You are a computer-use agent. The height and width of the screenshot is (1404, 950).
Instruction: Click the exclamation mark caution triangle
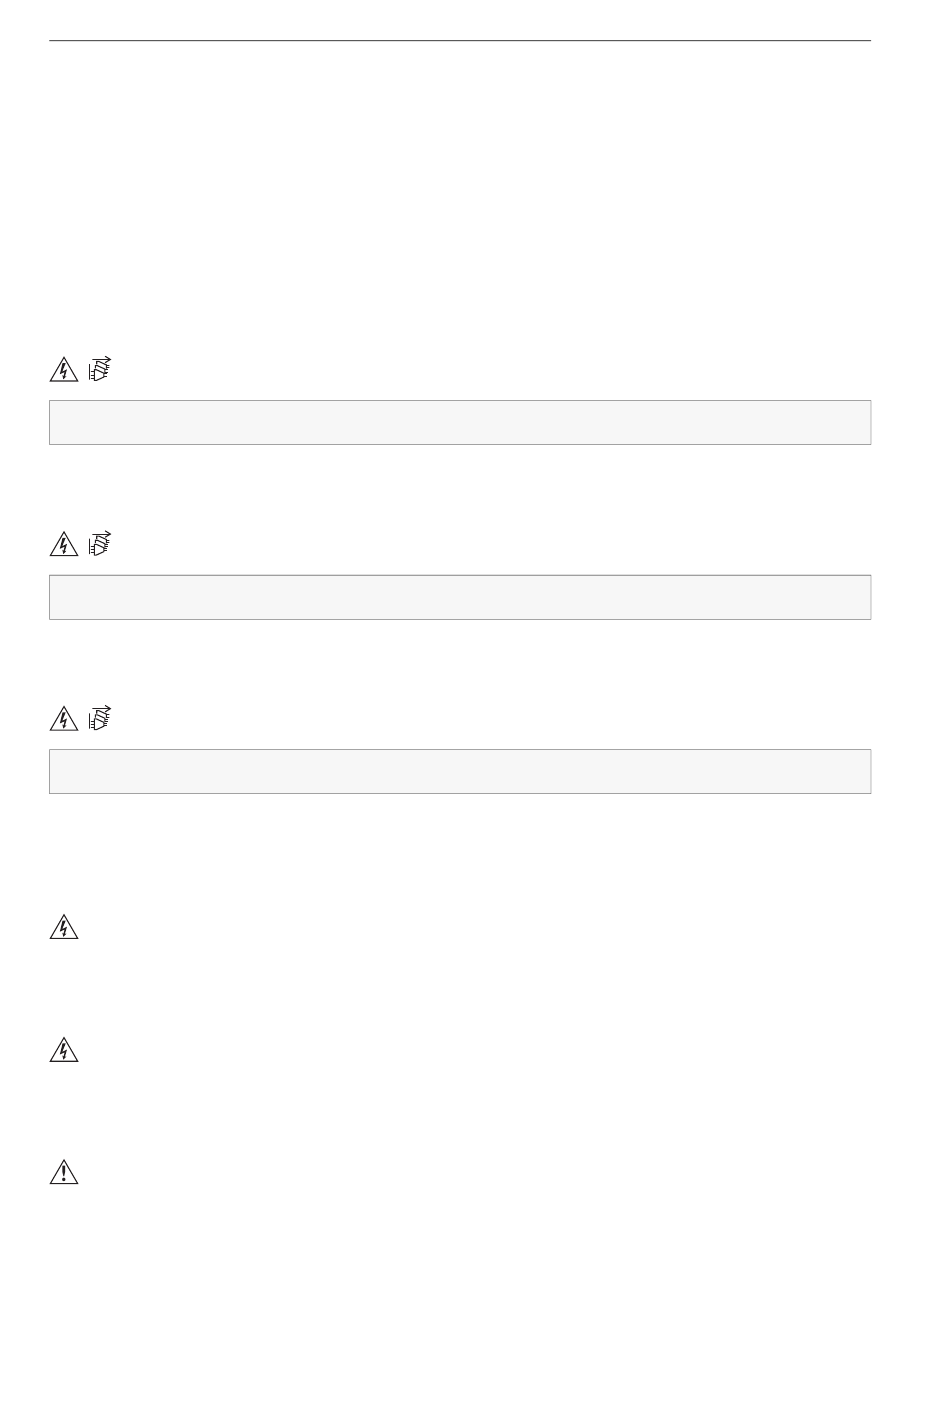(x=63, y=1172)
